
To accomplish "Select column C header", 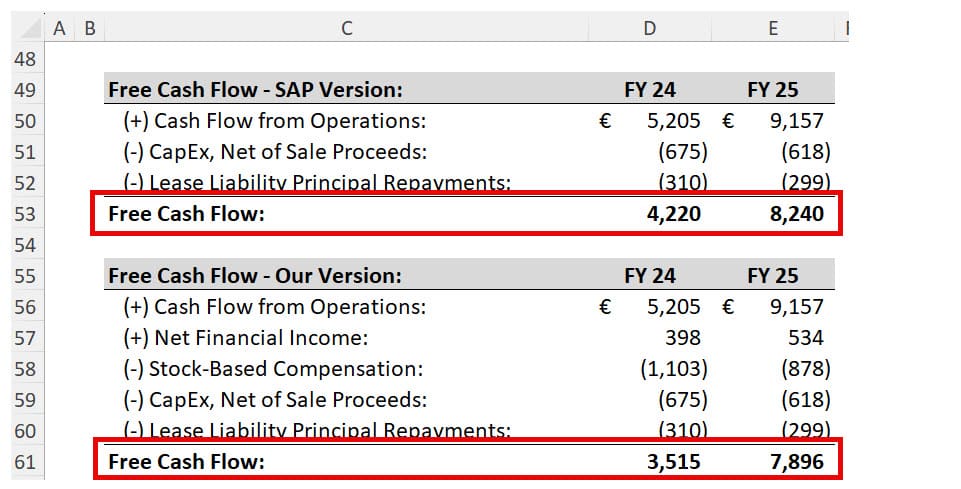I will coord(346,28).
